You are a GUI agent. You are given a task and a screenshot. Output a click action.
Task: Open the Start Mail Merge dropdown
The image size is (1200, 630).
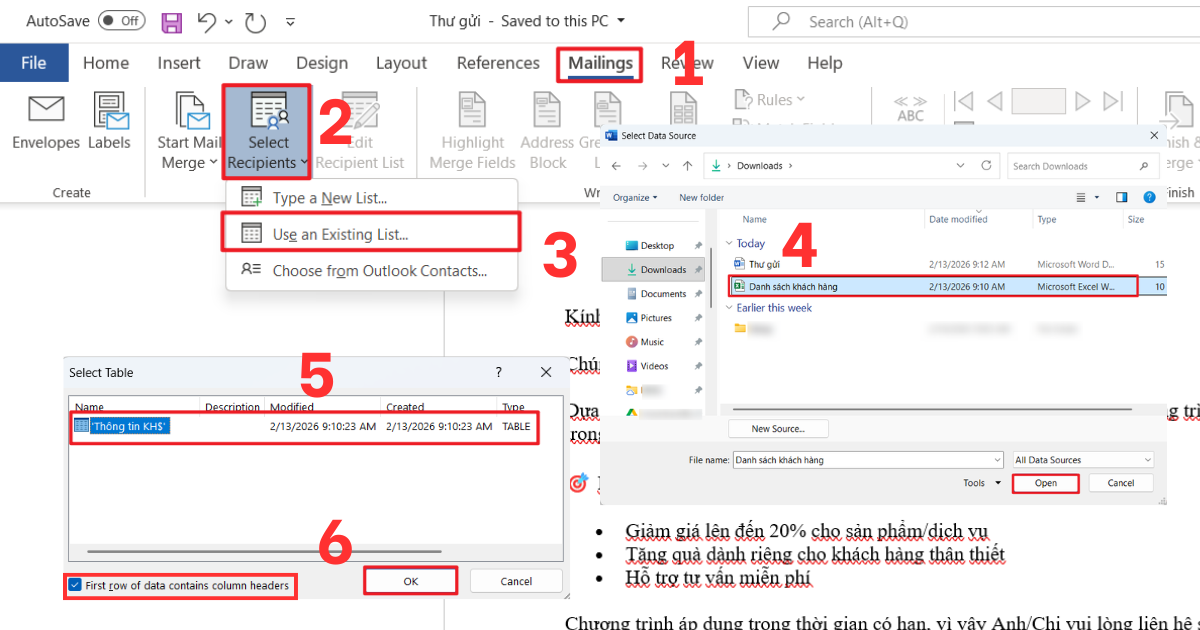tap(190, 132)
